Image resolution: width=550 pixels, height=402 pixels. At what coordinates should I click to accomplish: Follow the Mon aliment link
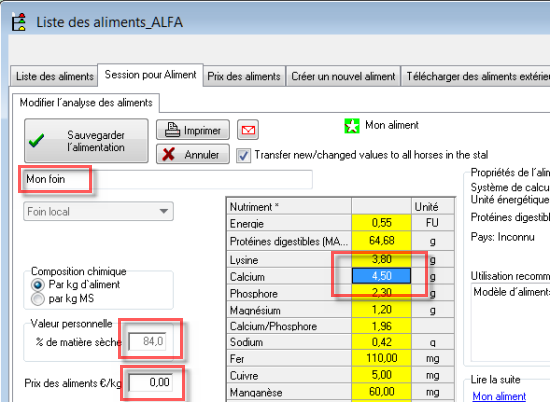point(499,396)
